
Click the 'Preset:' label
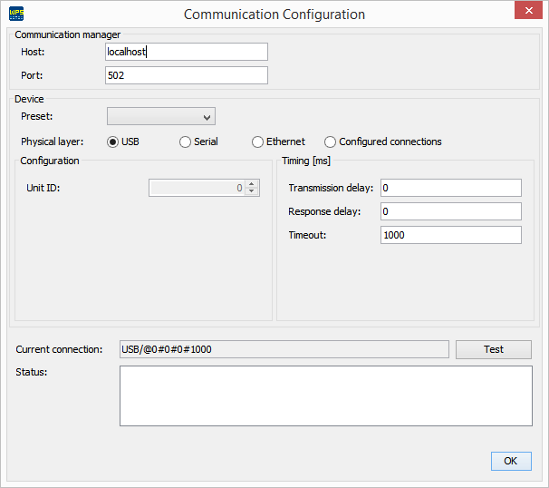[x=37, y=116]
